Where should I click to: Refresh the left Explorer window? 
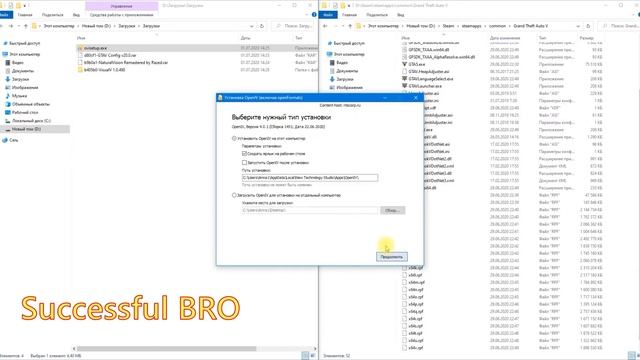[x=262, y=26]
